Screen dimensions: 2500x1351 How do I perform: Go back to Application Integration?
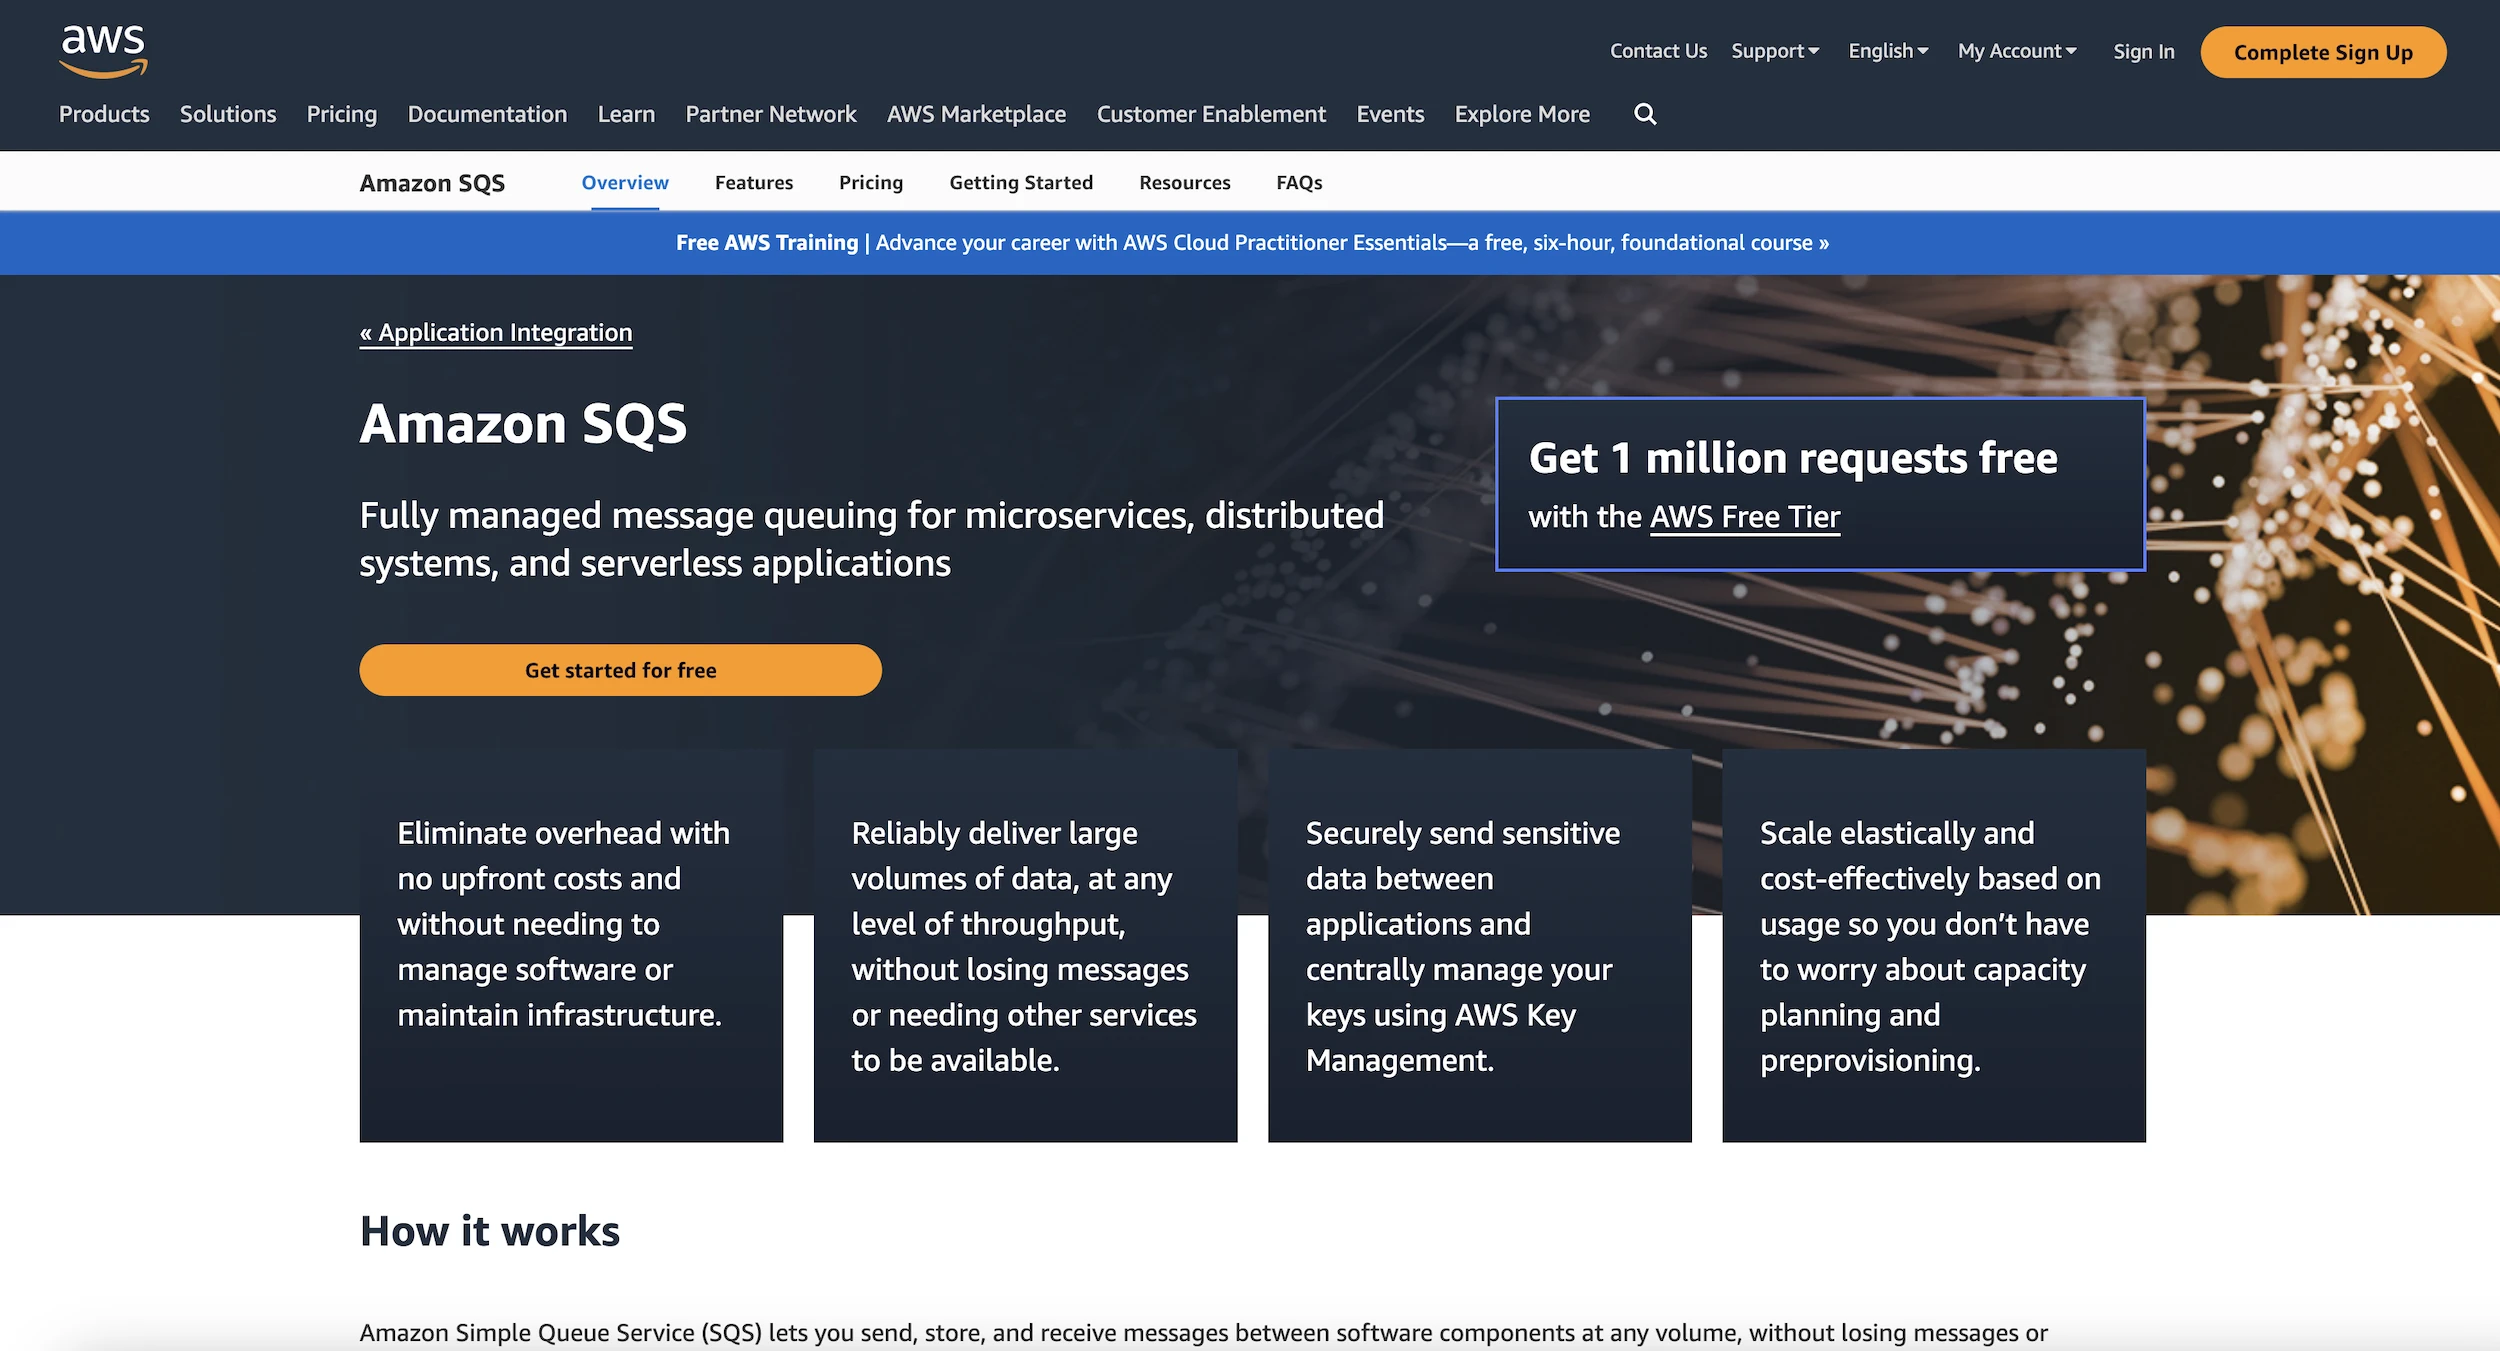[496, 333]
